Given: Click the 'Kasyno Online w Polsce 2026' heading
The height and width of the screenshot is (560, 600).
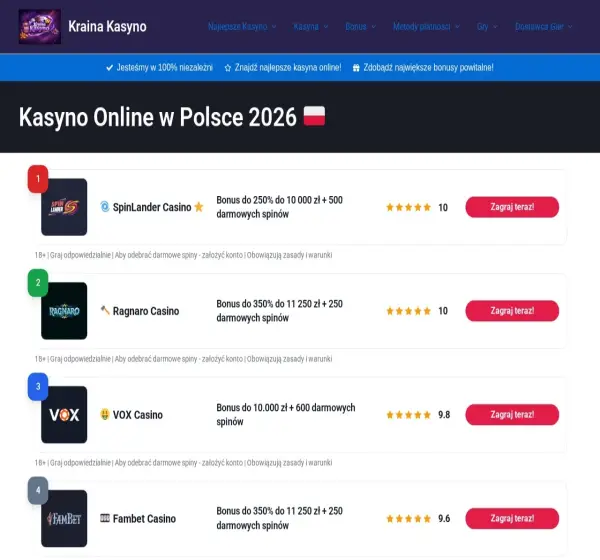Looking at the screenshot, I should point(158,117).
